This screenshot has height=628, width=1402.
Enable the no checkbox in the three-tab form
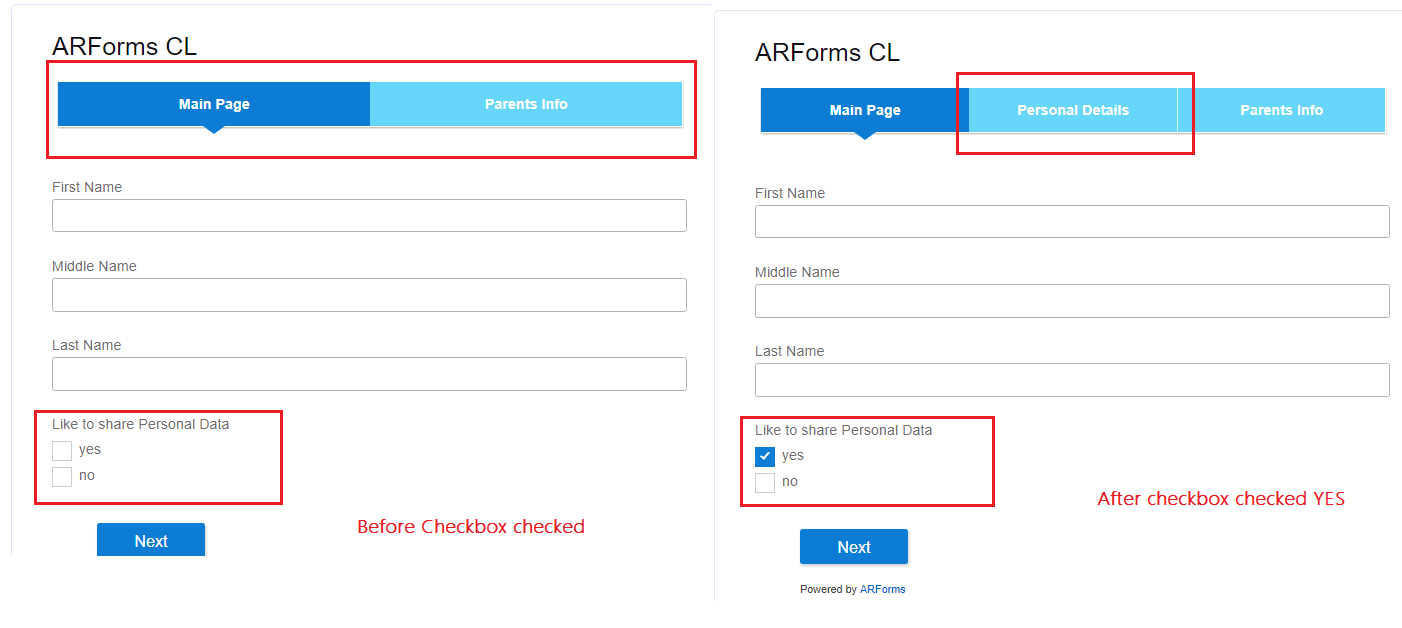pyautogui.click(x=765, y=482)
